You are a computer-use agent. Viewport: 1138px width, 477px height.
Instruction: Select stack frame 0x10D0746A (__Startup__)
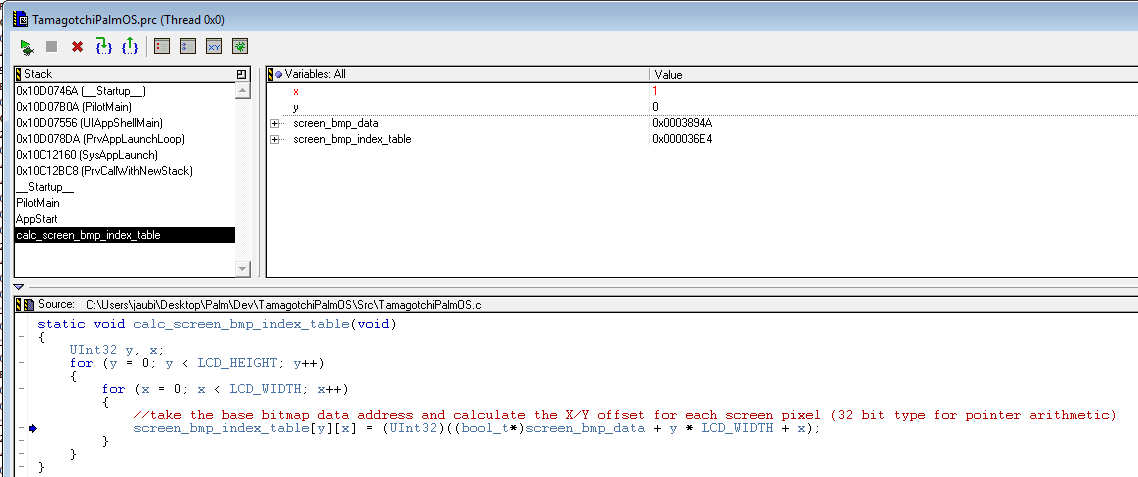point(125,91)
